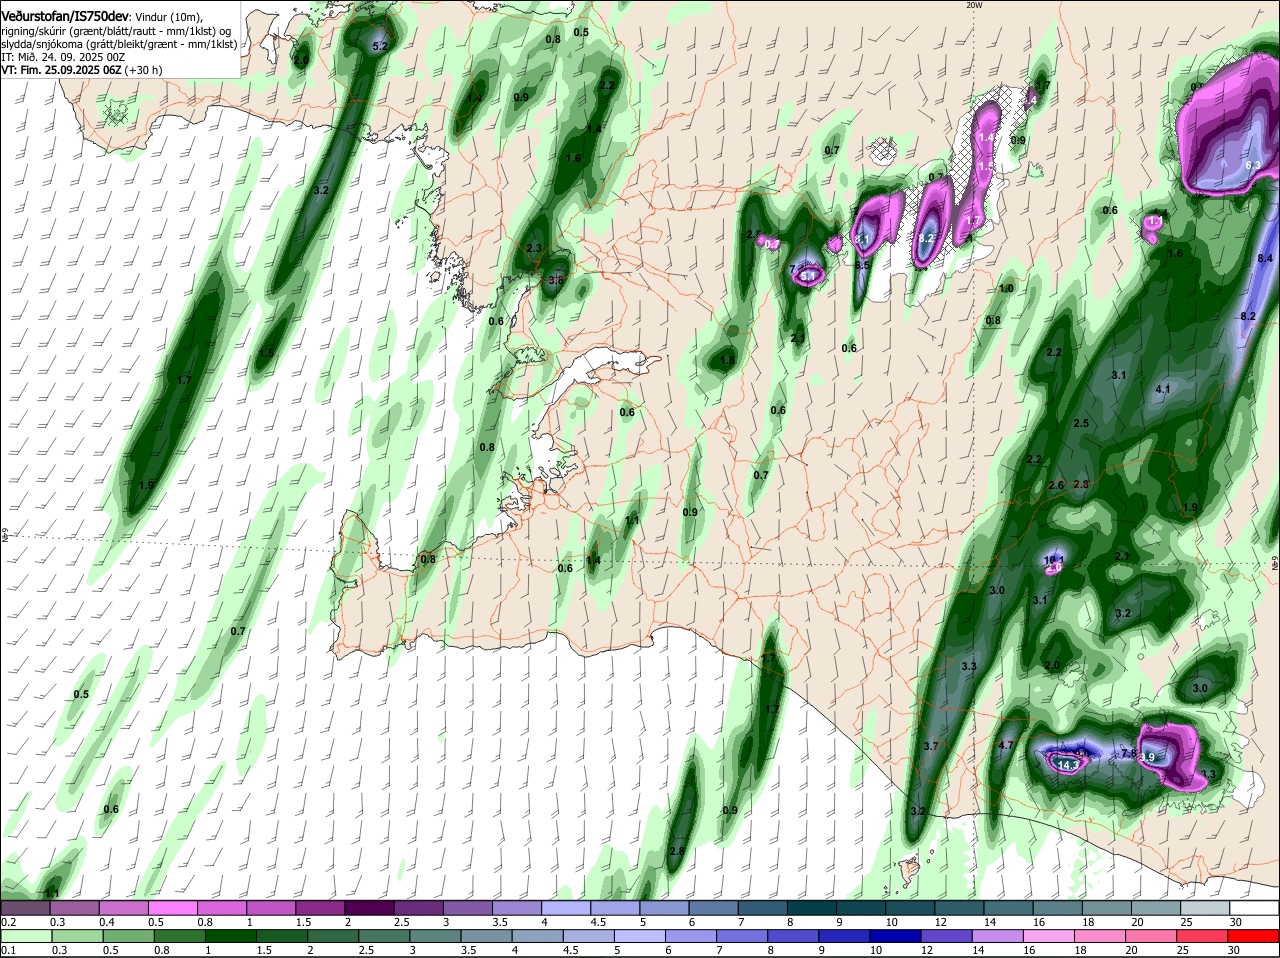Pick the bright red swatch after 30 in the lower legend row

tap(1255, 936)
